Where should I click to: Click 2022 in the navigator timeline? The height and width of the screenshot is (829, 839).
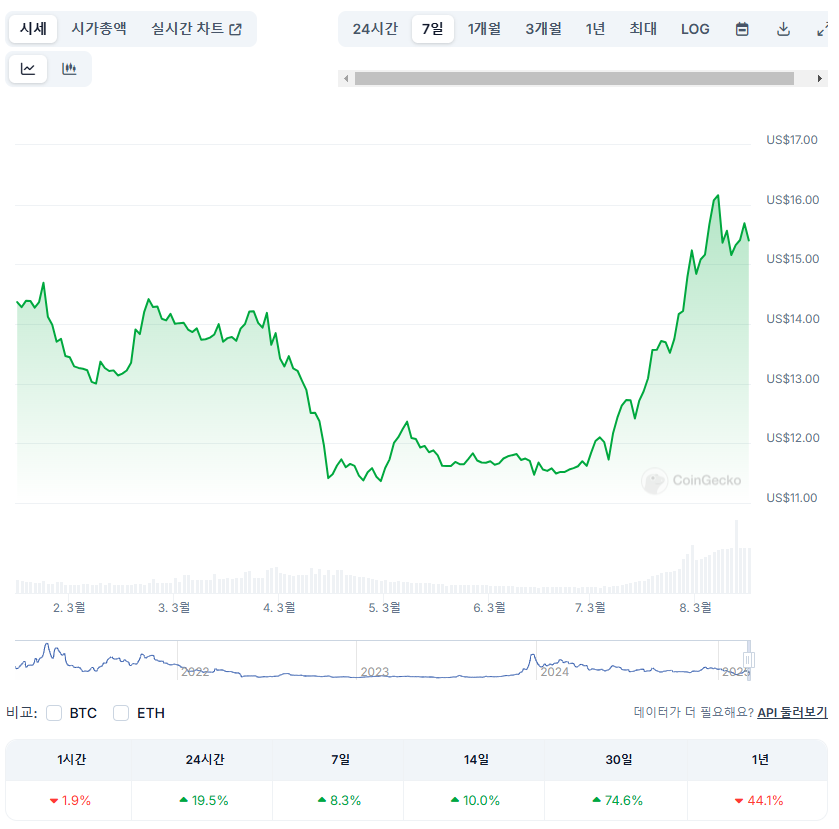point(195,672)
